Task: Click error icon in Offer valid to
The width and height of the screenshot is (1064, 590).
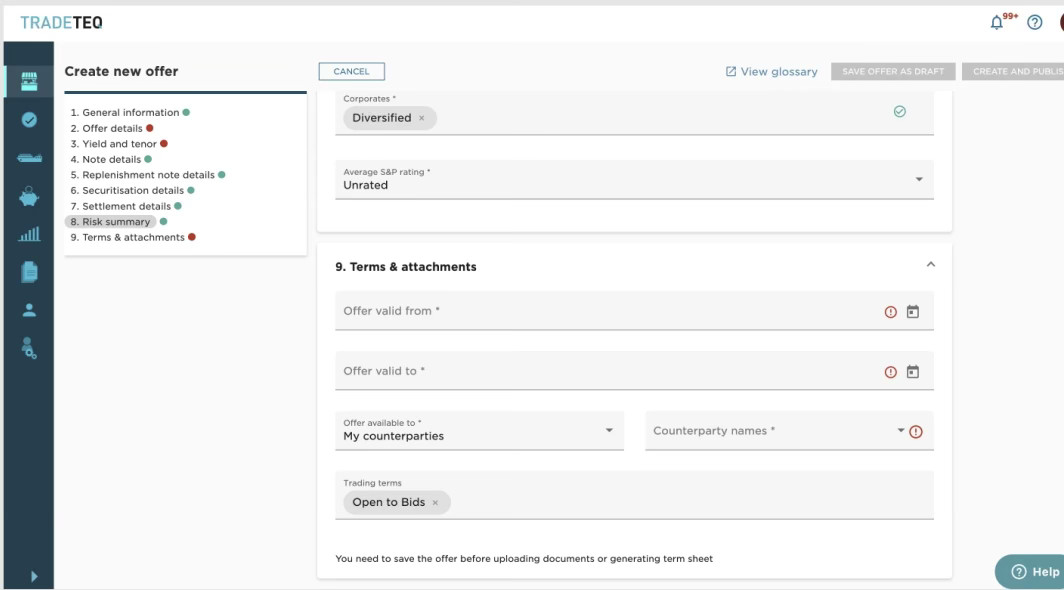Action: coord(890,372)
